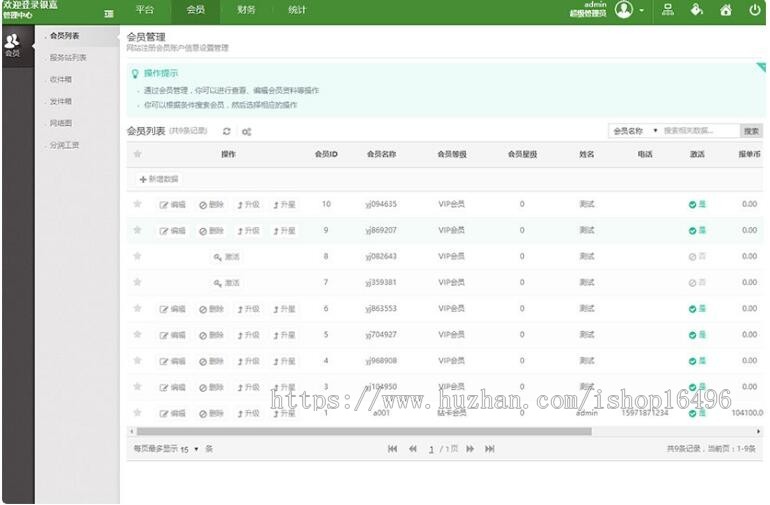Toggle activation status for member ID 4
This screenshot has height=505, width=770.
pyautogui.click(x=697, y=361)
